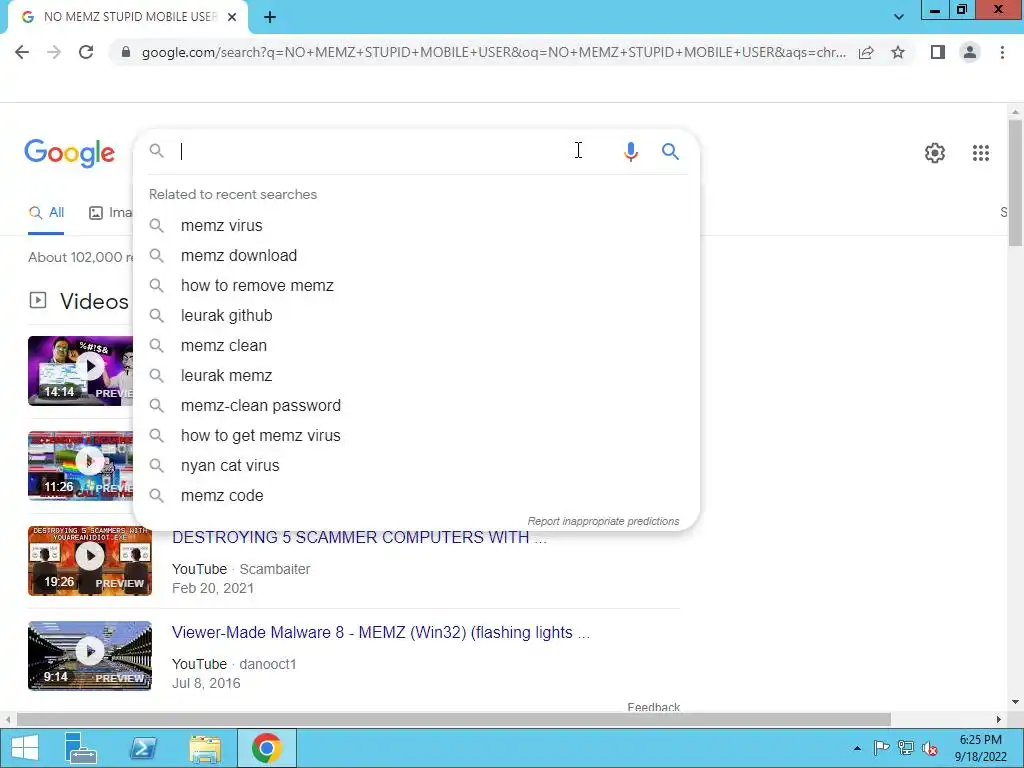This screenshot has height=768, width=1024.
Task: Switch to the Images results tab
Action: [x=110, y=212]
